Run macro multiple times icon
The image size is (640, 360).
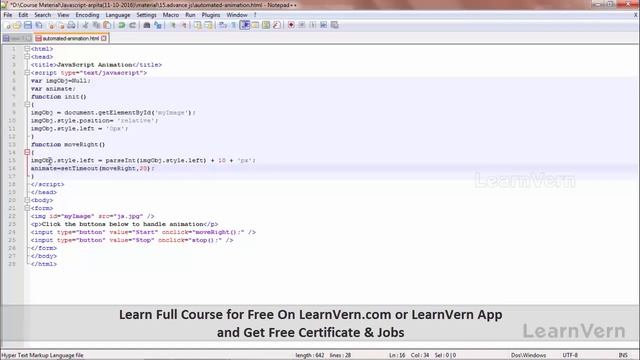click(323, 25)
